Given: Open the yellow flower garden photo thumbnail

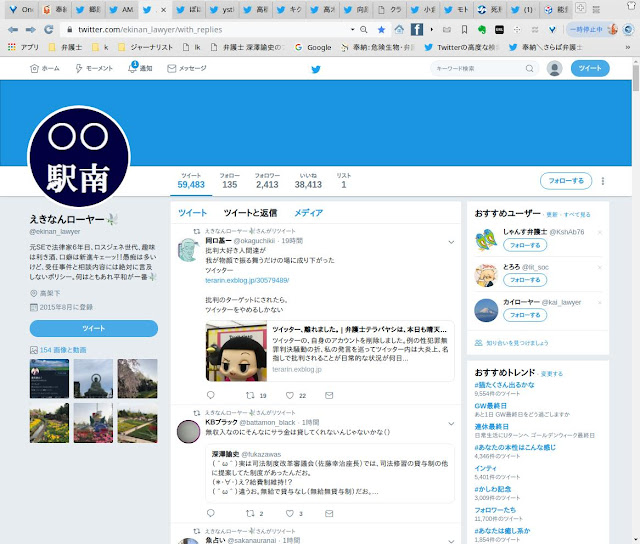Looking at the screenshot, I should pos(49,423).
